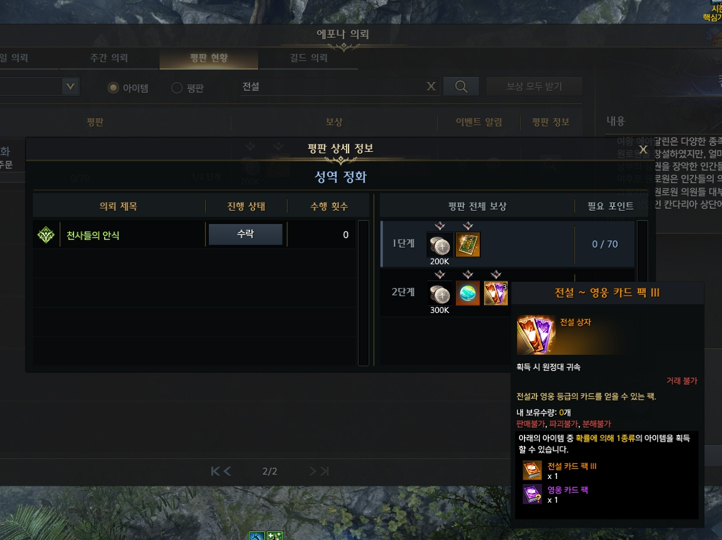Viewport: 722px width, 540px height.
Task: Switch to 주간 의뢰 tab
Action: tap(109, 58)
